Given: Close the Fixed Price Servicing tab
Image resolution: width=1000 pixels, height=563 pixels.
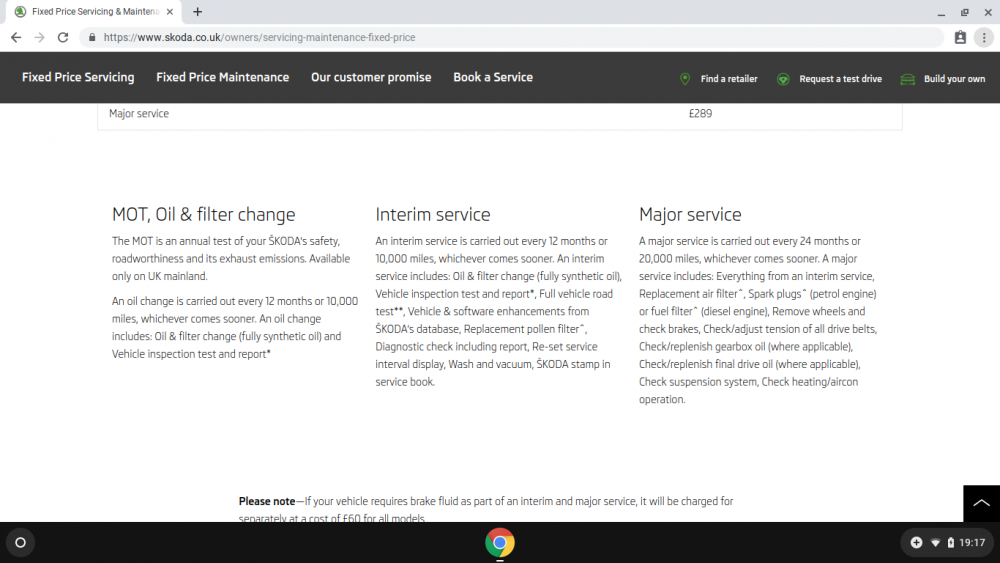Looking at the screenshot, I should pos(170,11).
